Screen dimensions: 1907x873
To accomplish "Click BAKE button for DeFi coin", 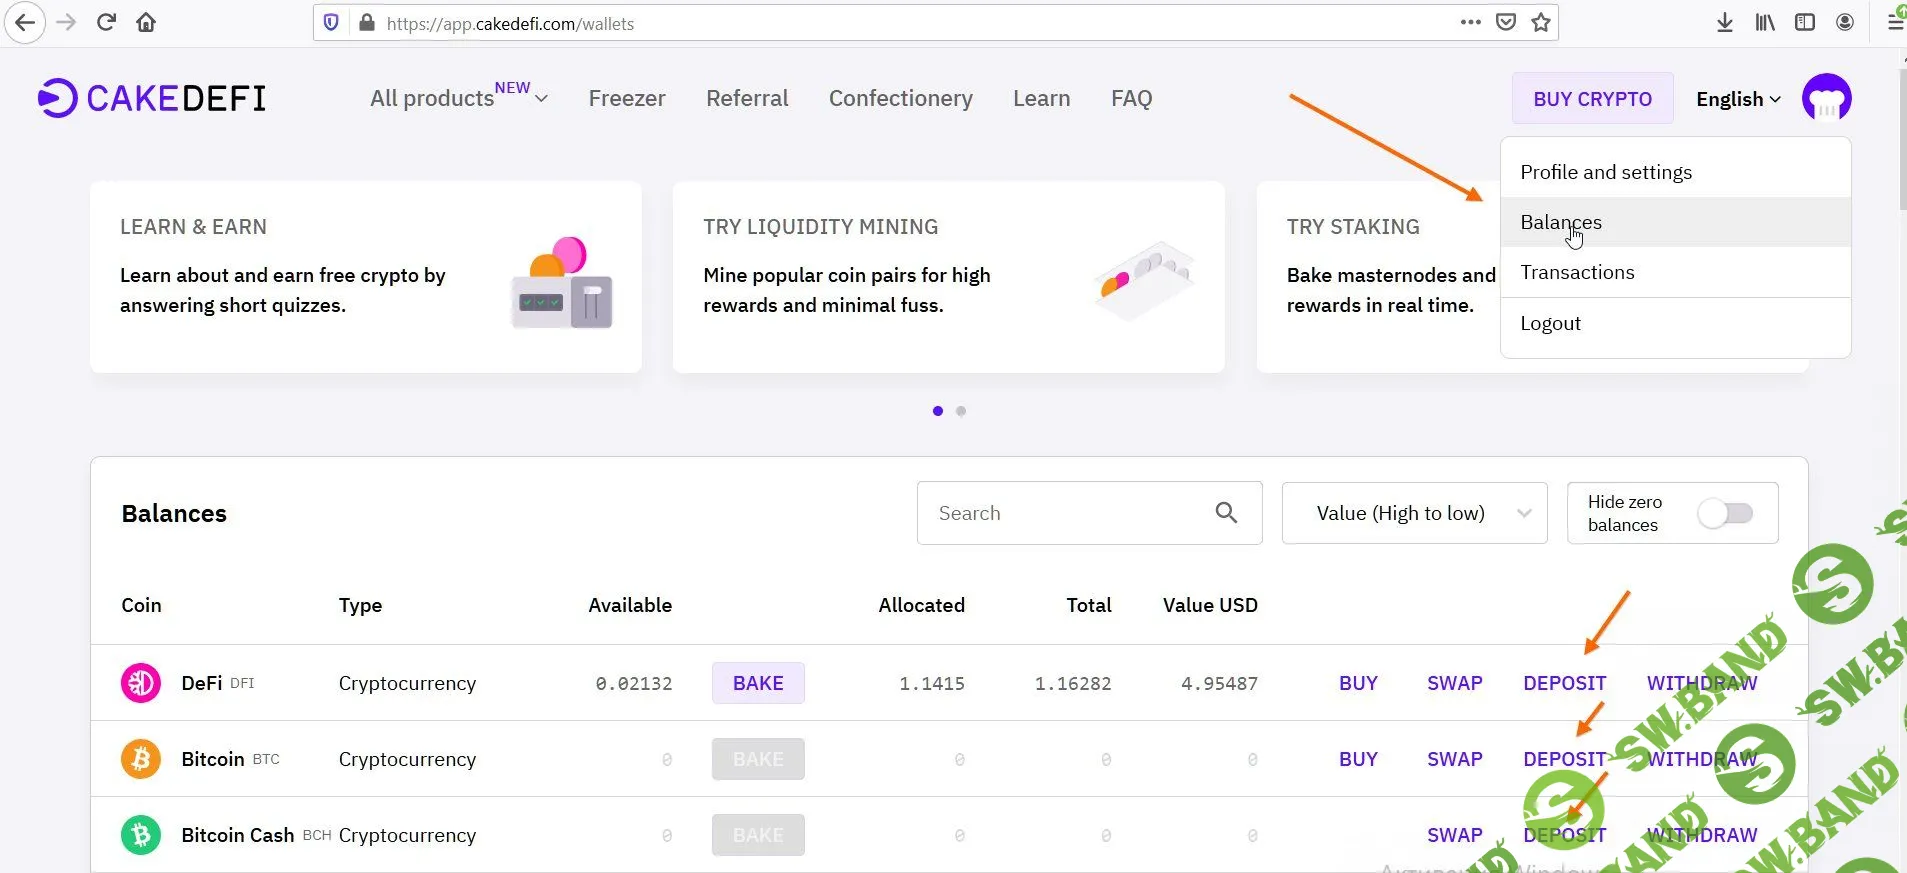I will click(758, 683).
